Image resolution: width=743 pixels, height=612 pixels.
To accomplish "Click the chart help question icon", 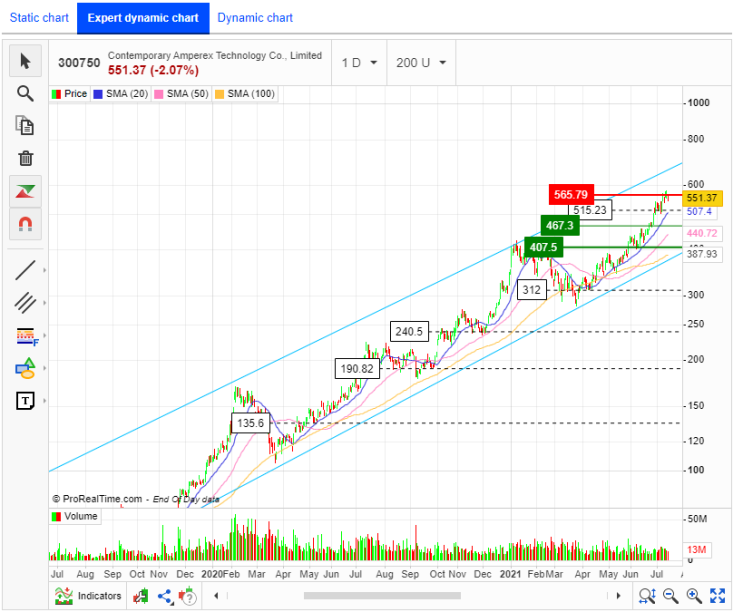I will (188, 596).
